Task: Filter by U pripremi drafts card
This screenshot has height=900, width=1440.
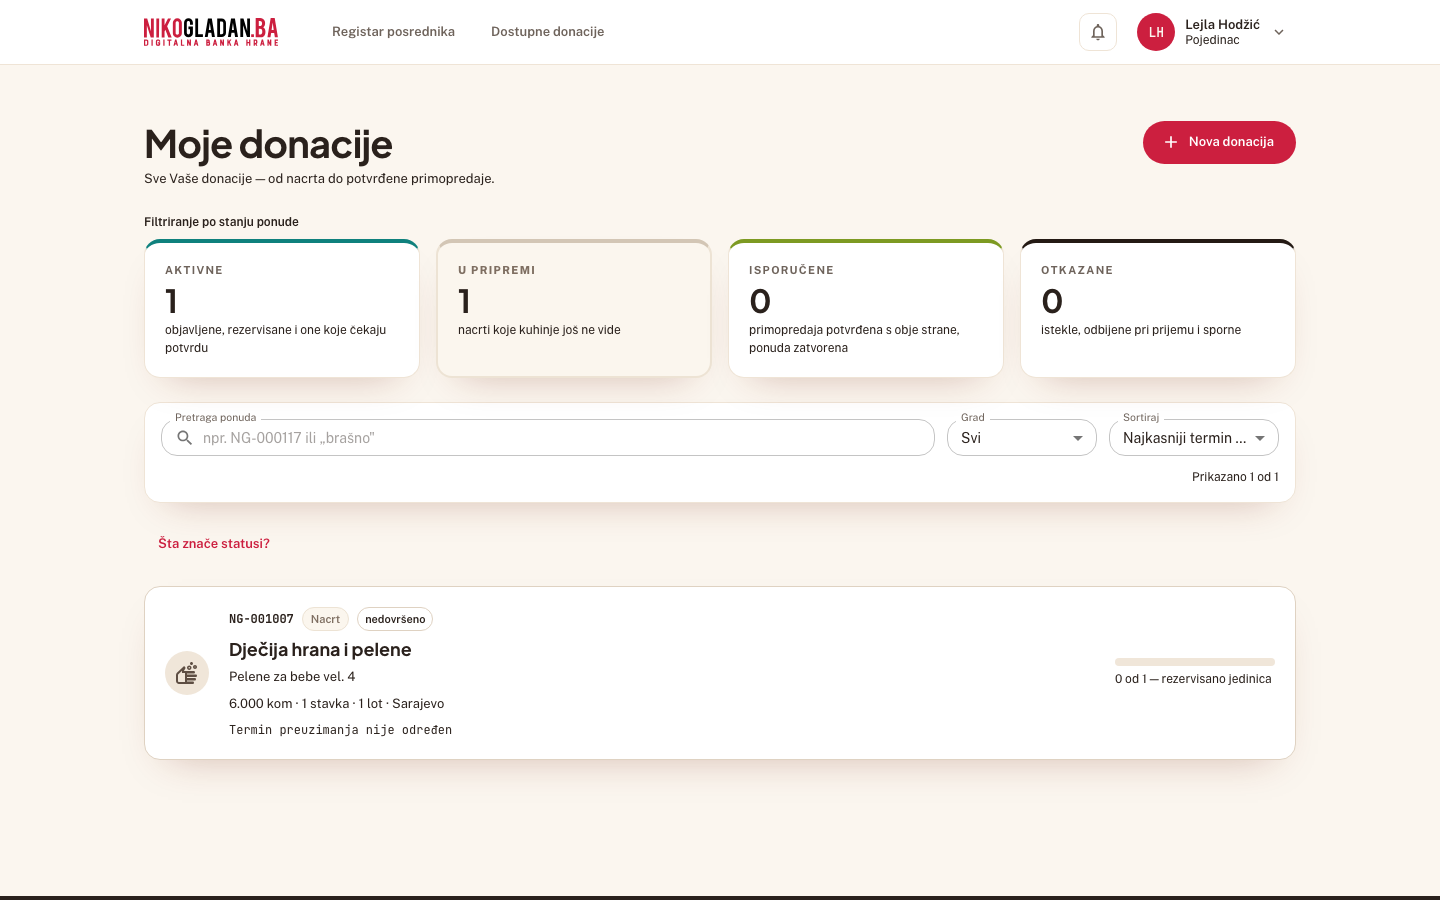Action: pyautogui.click(x=574, y=309)
